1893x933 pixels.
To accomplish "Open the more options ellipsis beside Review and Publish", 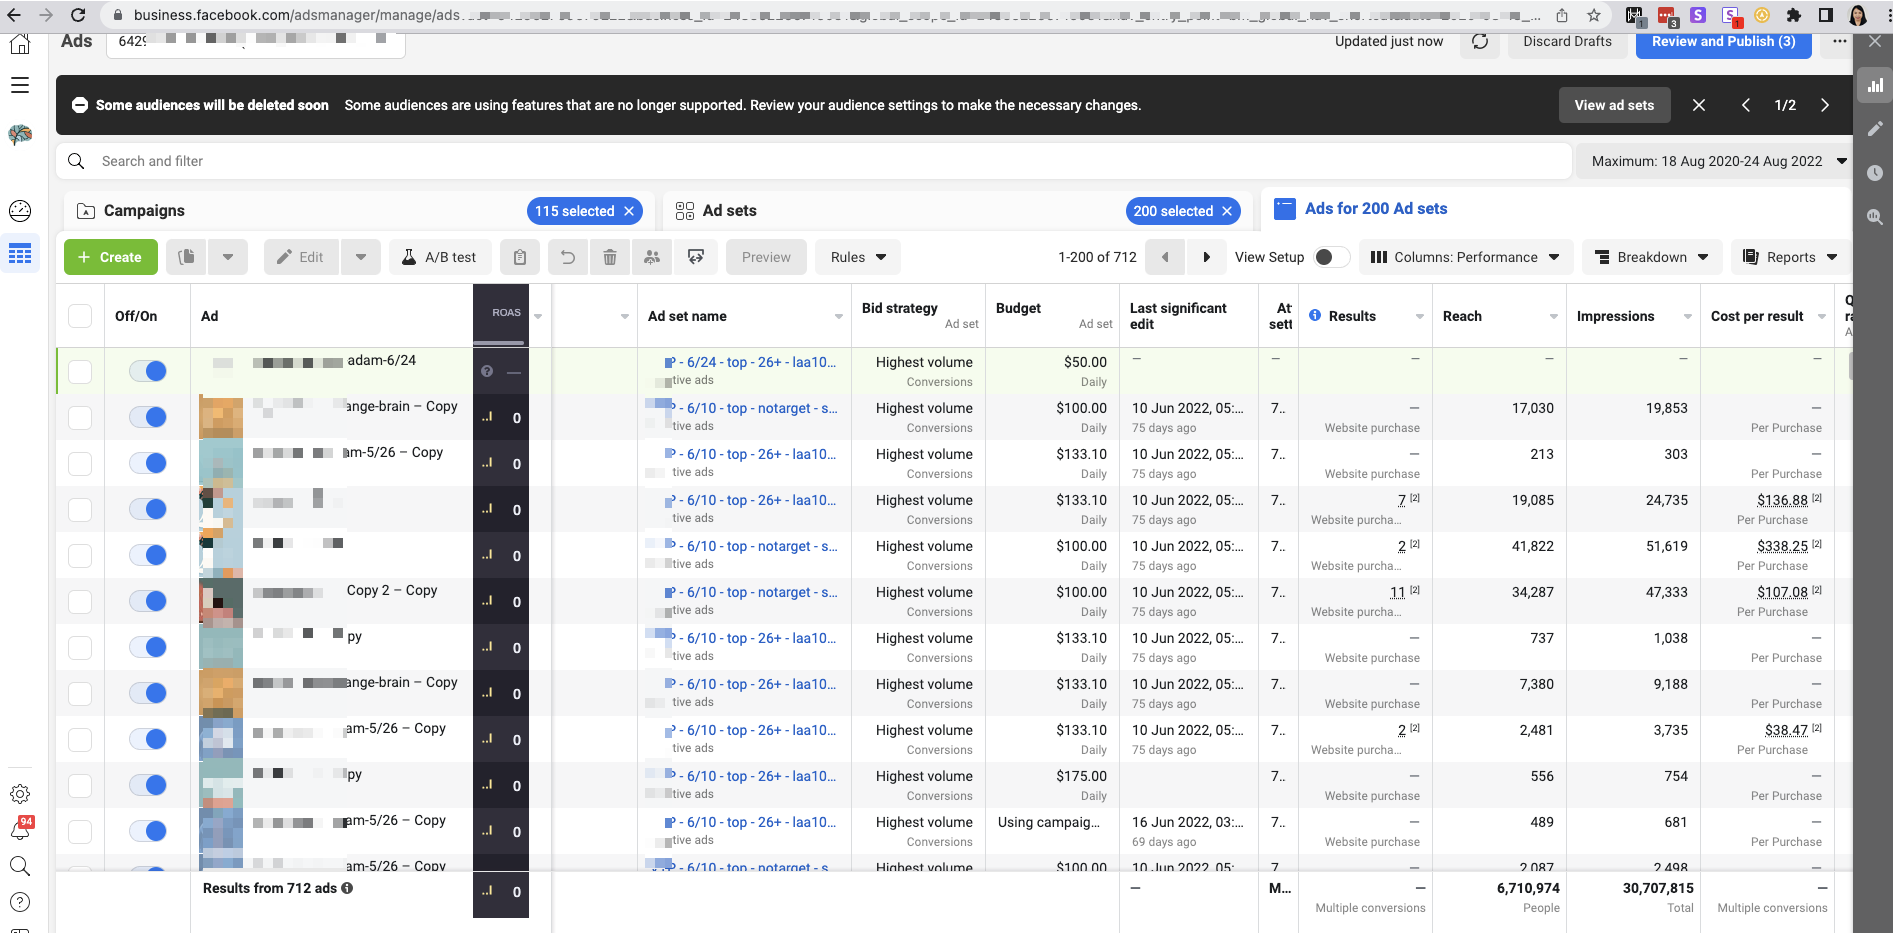I will click(x=1840, y=42).
